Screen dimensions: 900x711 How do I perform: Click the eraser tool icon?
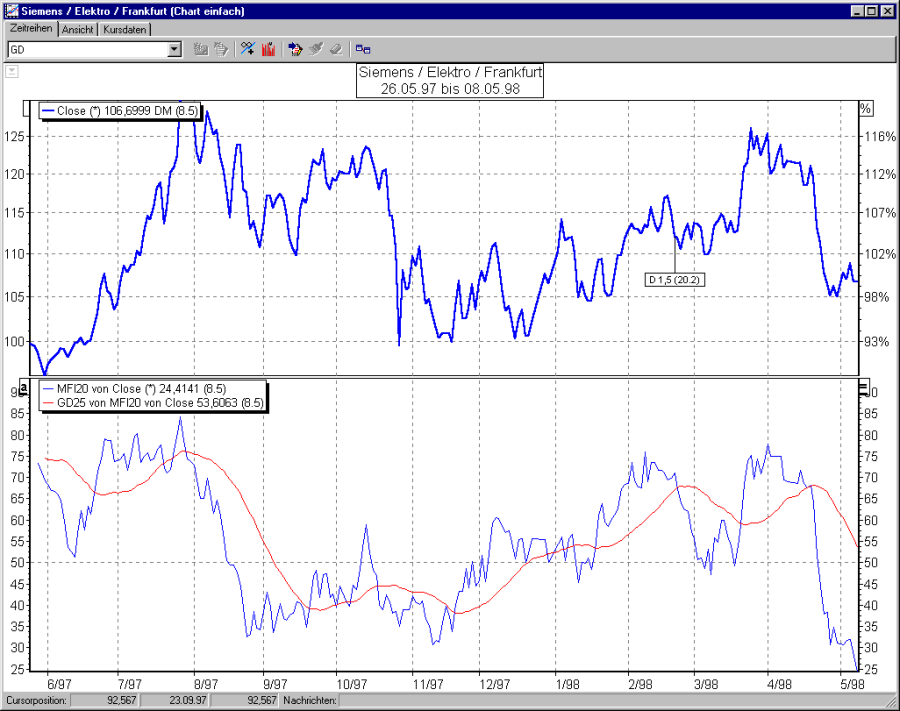337,48
